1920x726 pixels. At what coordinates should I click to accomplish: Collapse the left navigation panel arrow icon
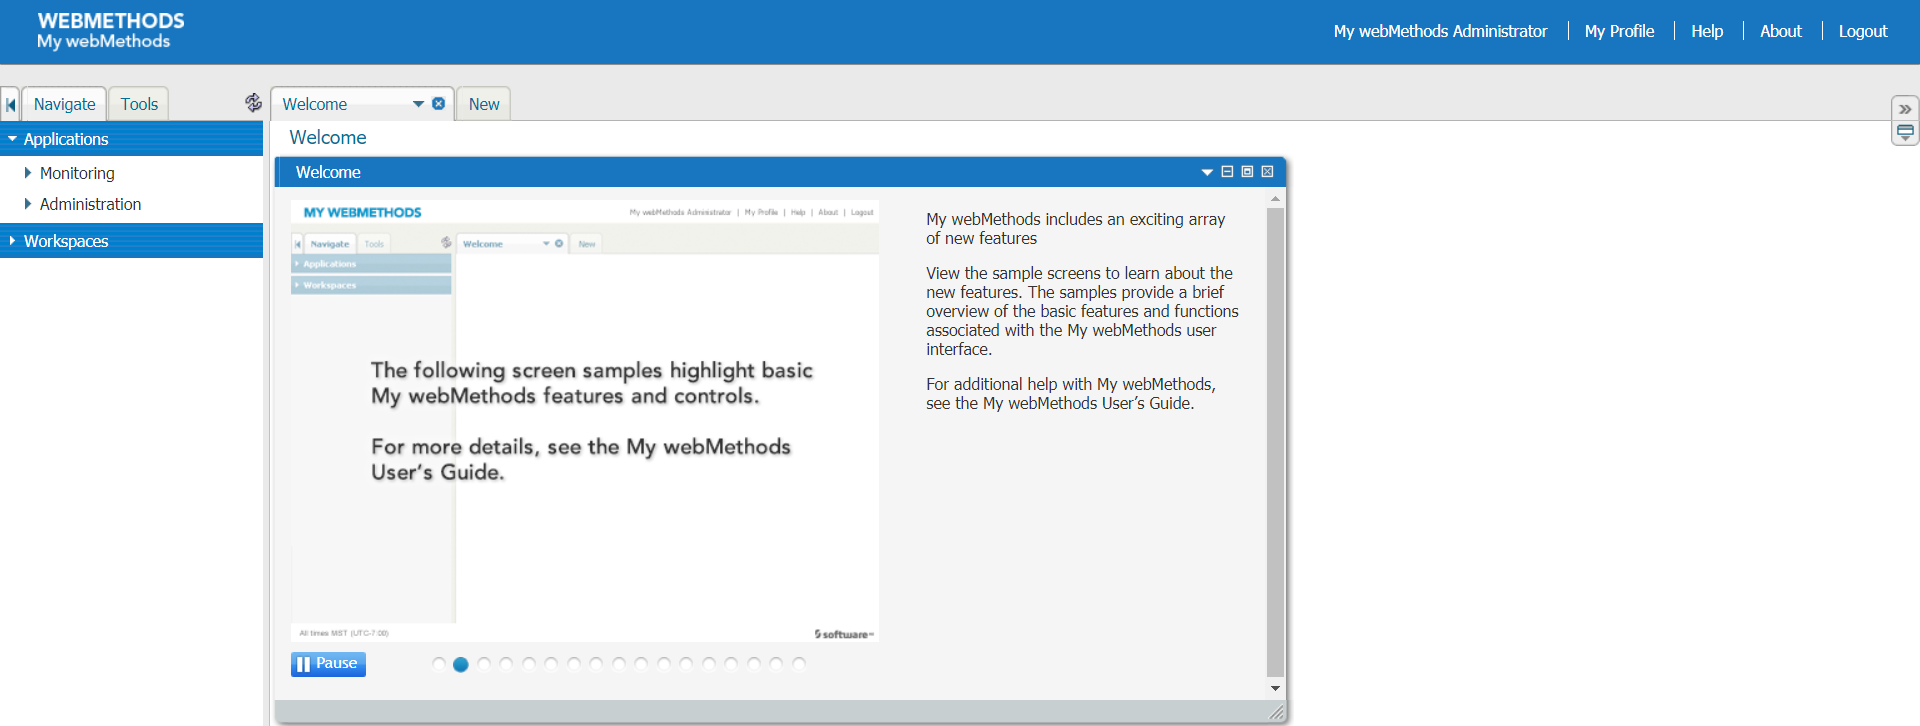coord(11,104)
